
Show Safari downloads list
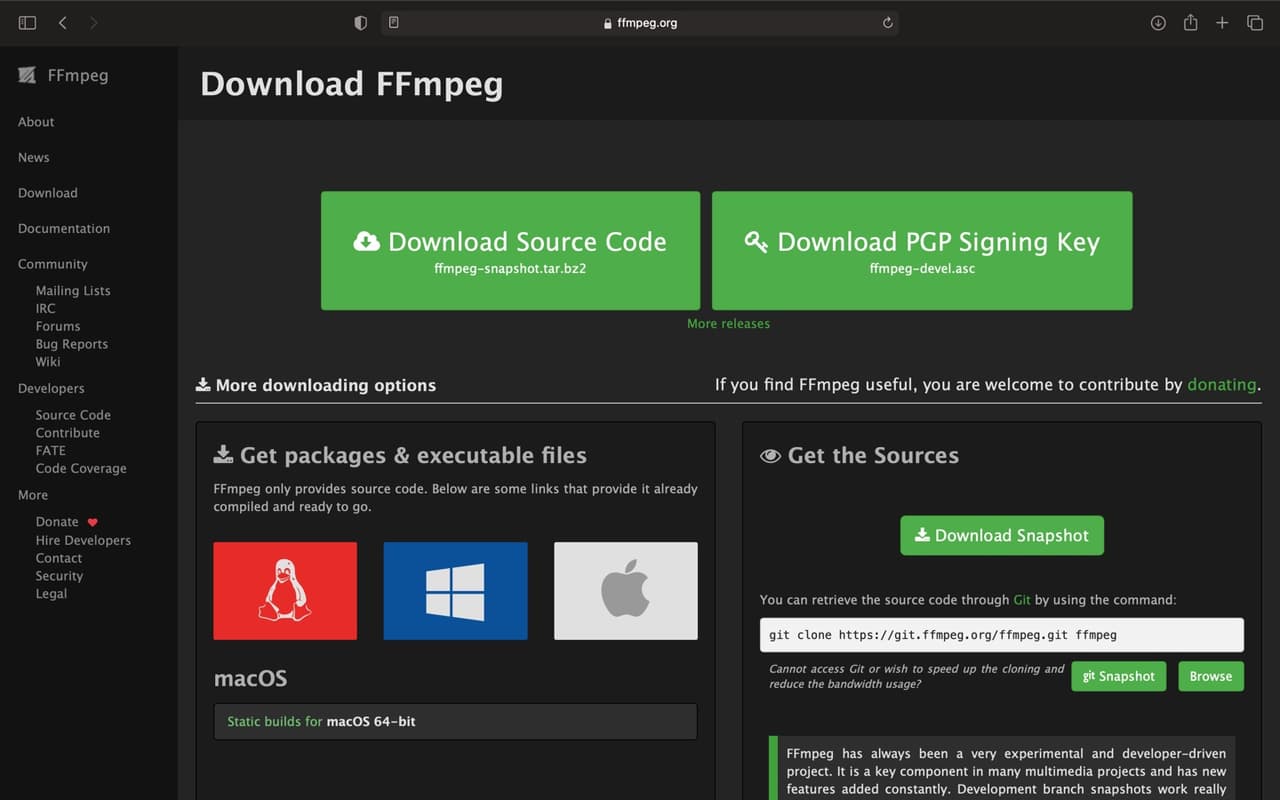[1158, 23]
